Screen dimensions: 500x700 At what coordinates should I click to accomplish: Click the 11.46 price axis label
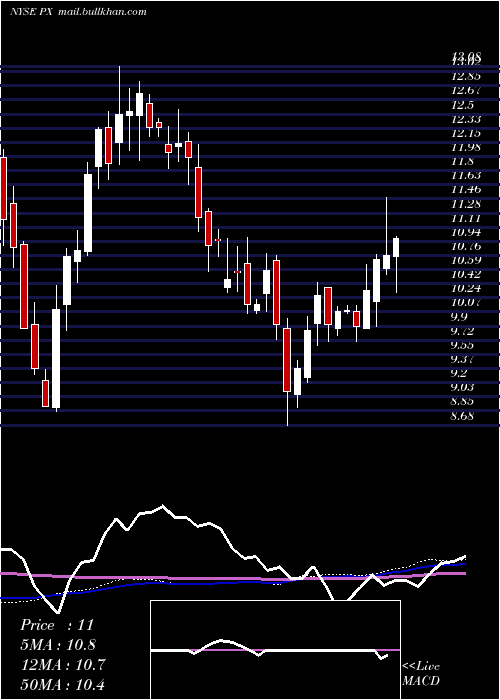[466, 189]
